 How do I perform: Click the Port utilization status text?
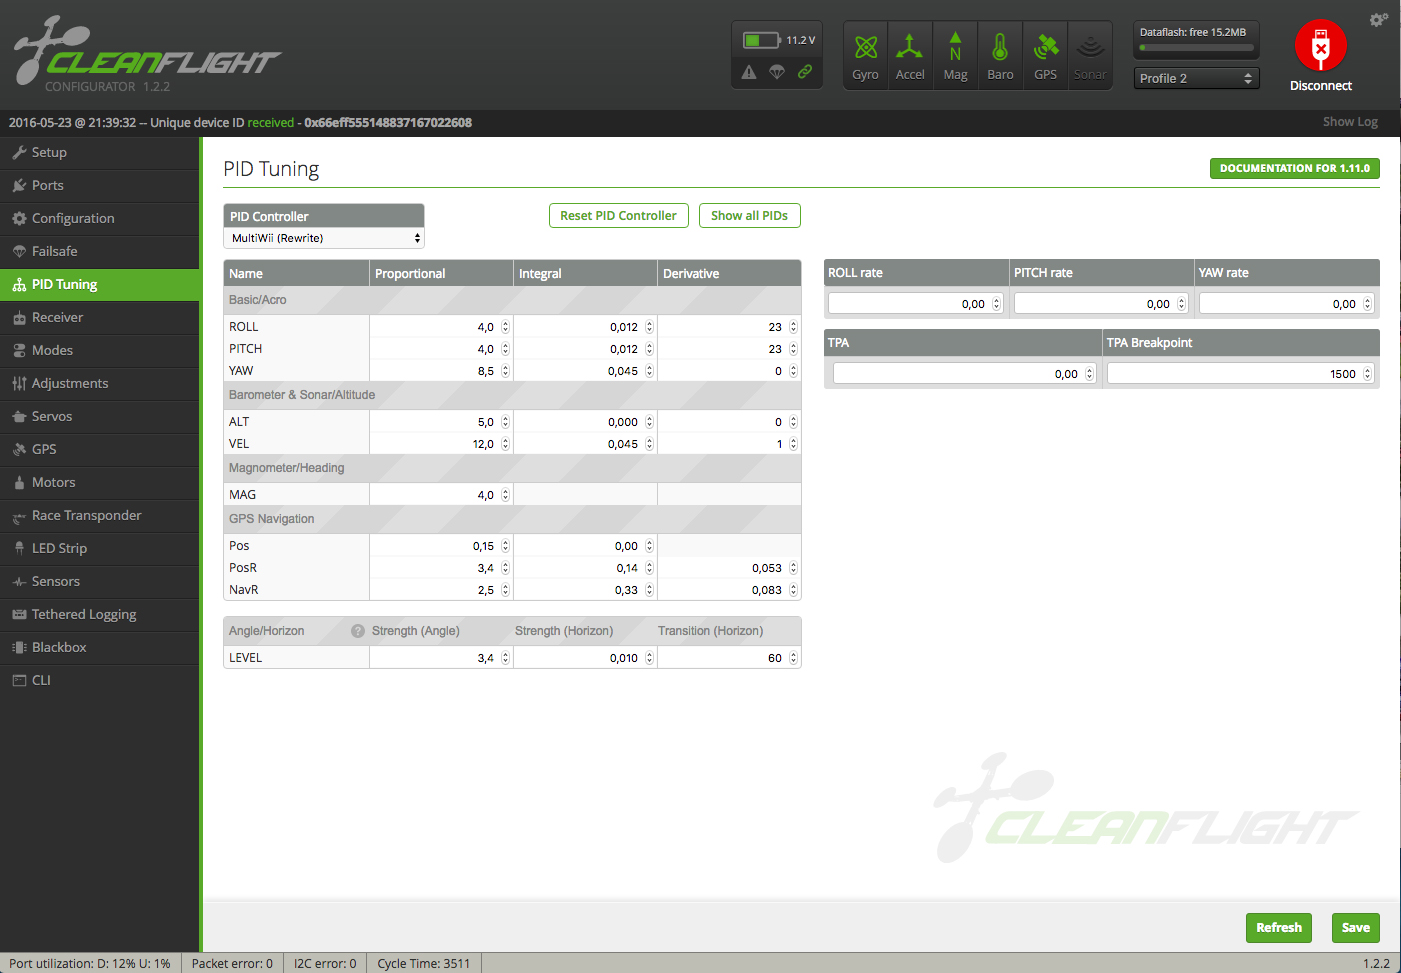90,964
